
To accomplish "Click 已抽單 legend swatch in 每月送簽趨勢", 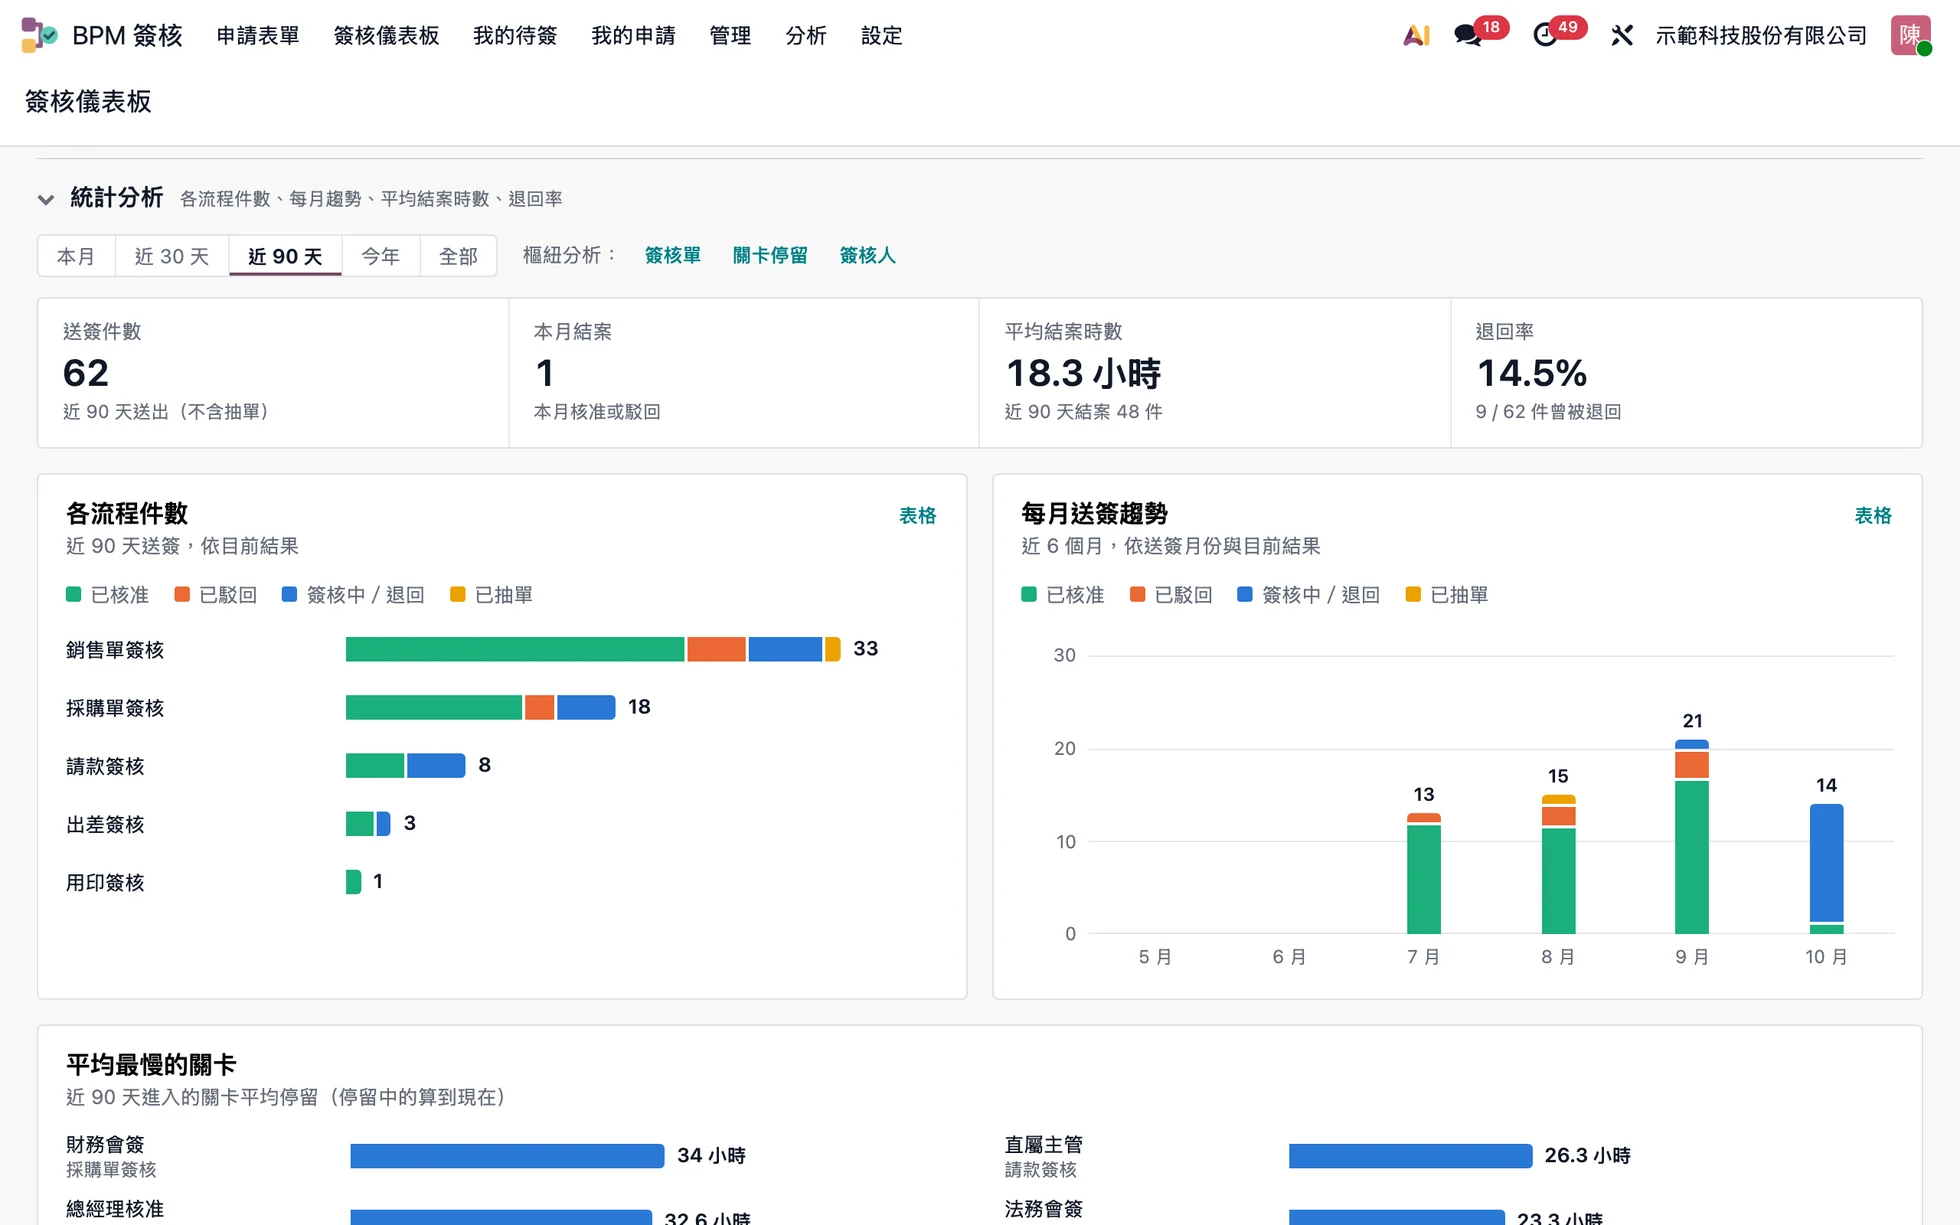I will tap(1413, 594).
